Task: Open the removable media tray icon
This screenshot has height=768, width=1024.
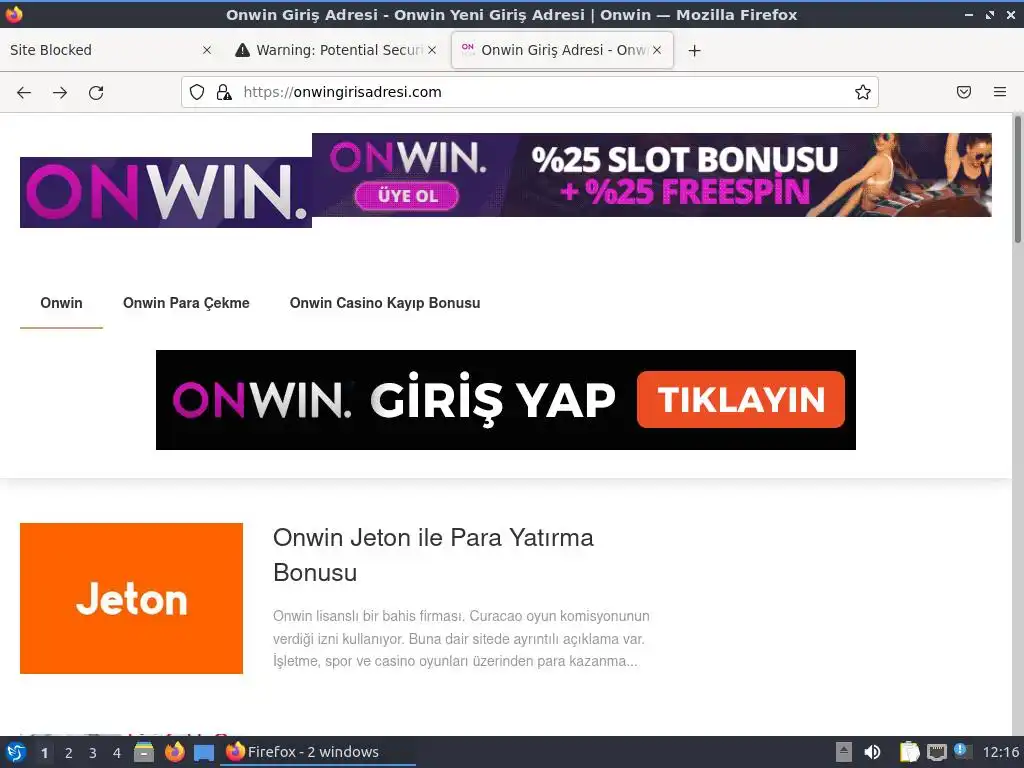Action: 844,752
